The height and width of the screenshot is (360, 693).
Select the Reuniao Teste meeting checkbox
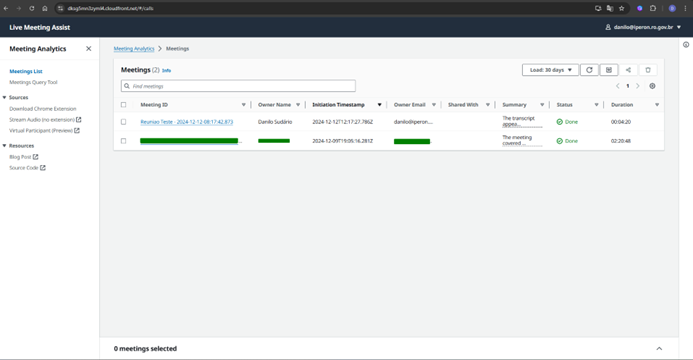tap(123, 122)
